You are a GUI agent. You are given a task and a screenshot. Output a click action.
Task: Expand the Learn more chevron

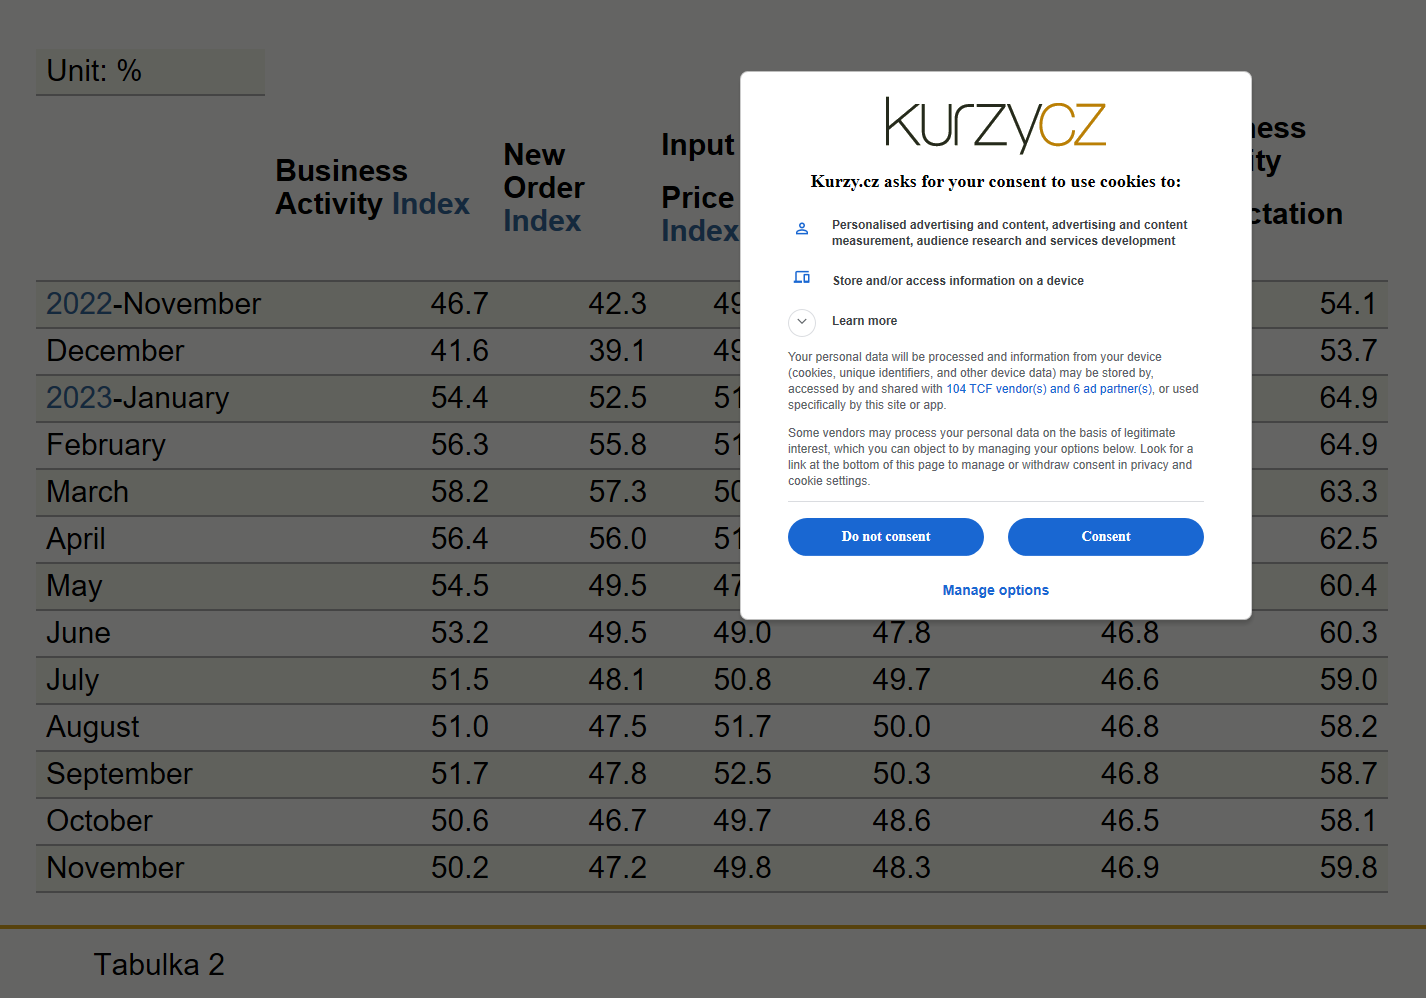tap(802, 322)
